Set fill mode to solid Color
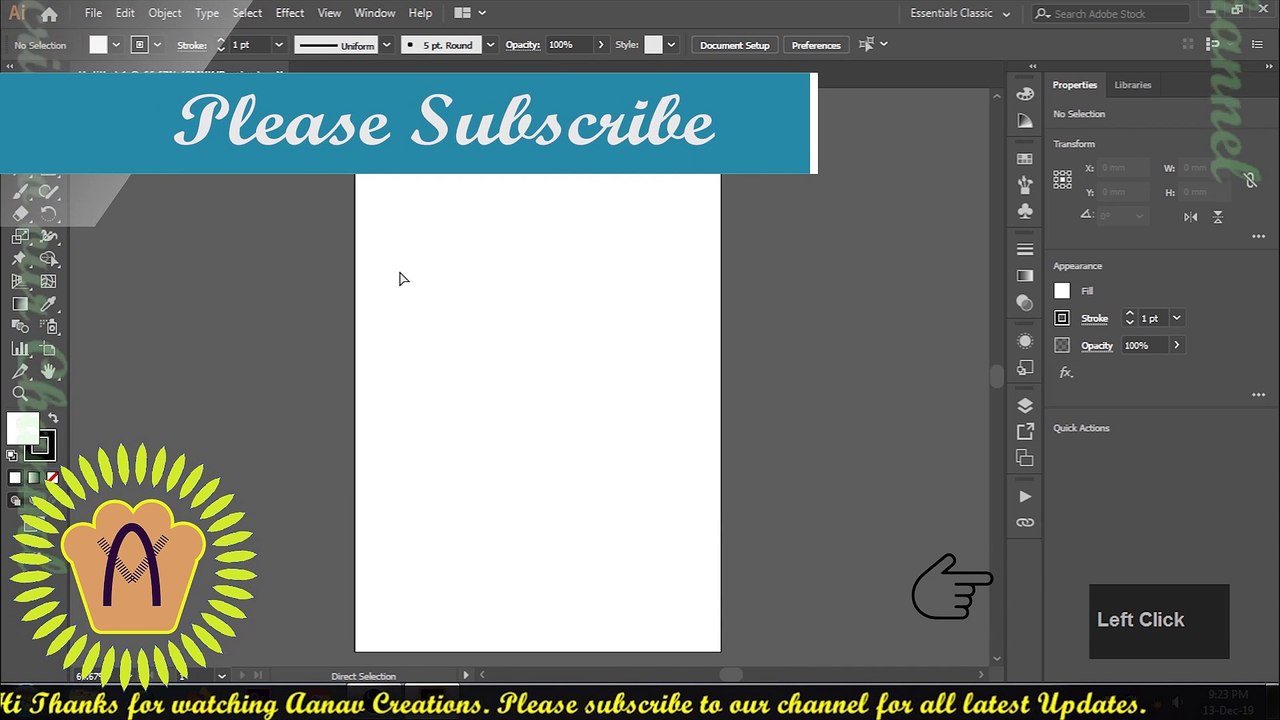Image resolution: width=1280 pixels, height=720 pixels. click(15, 478)
